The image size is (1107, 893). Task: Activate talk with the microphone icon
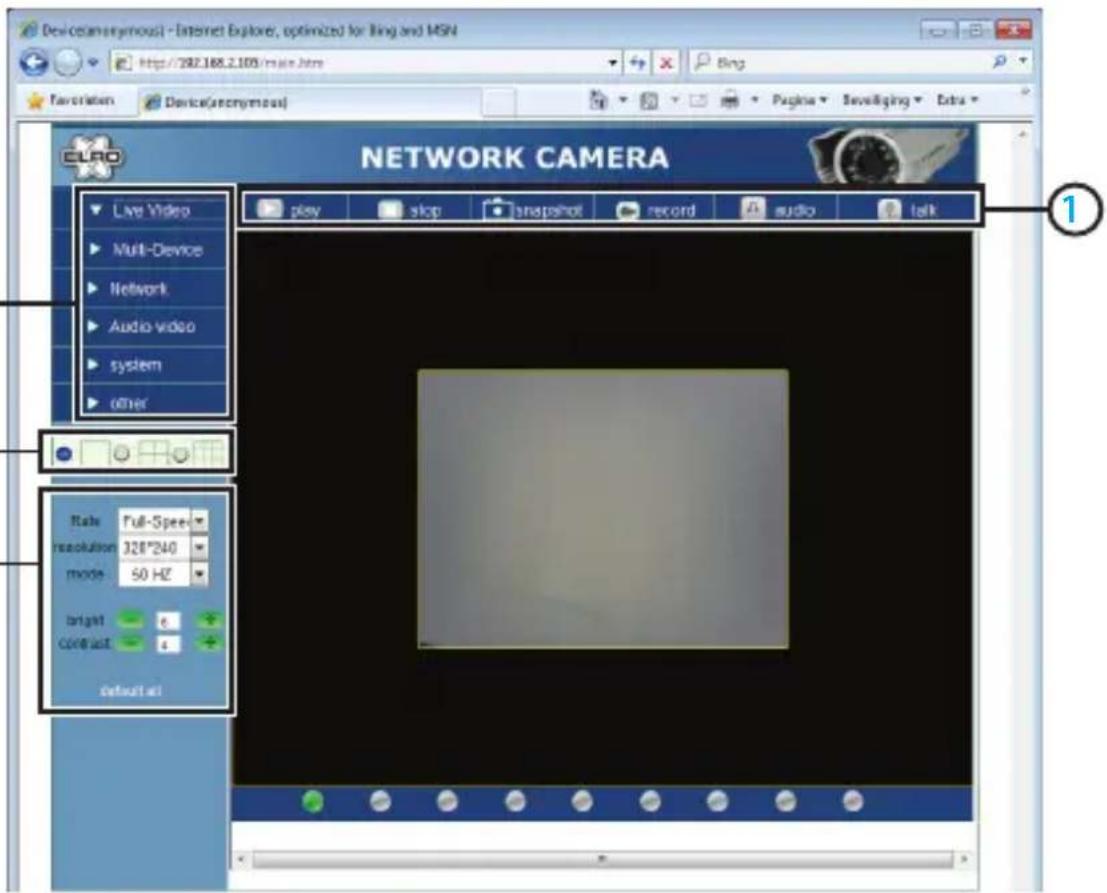click(889, 210)
